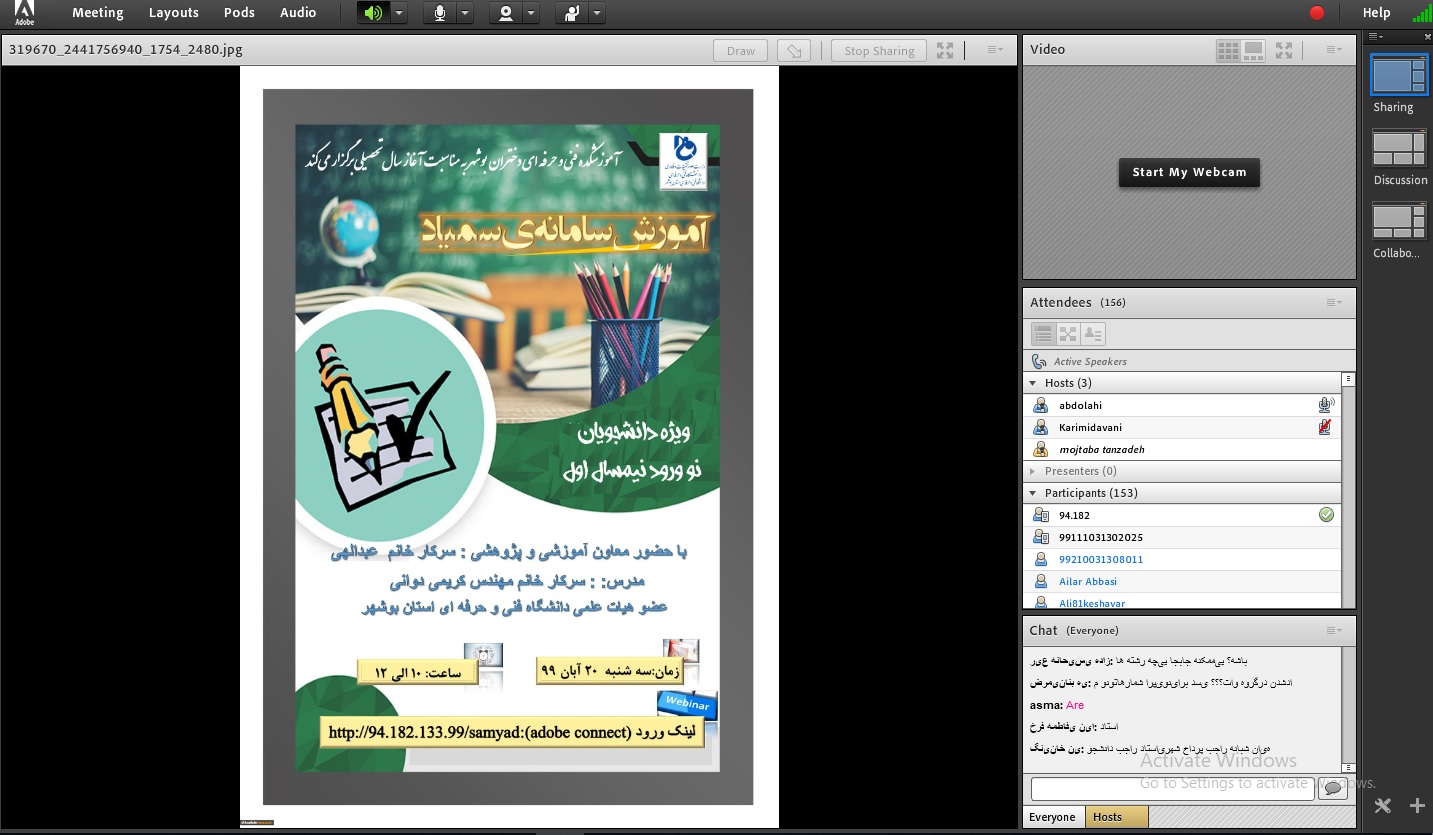Select the Collaboration layout thumbnail
The image size is (1433, 835).
1399,221
